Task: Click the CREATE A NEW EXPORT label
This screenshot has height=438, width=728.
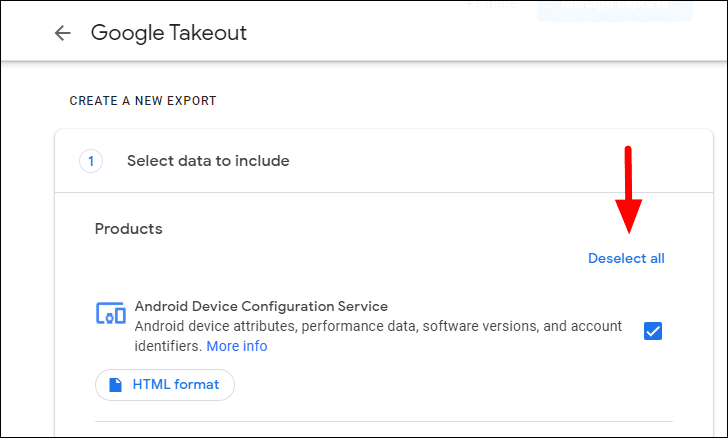Action: point(143,101)
